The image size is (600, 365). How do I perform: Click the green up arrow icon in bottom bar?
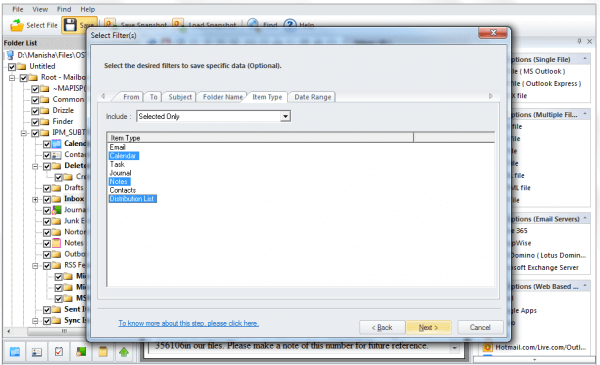coord(124,352)
